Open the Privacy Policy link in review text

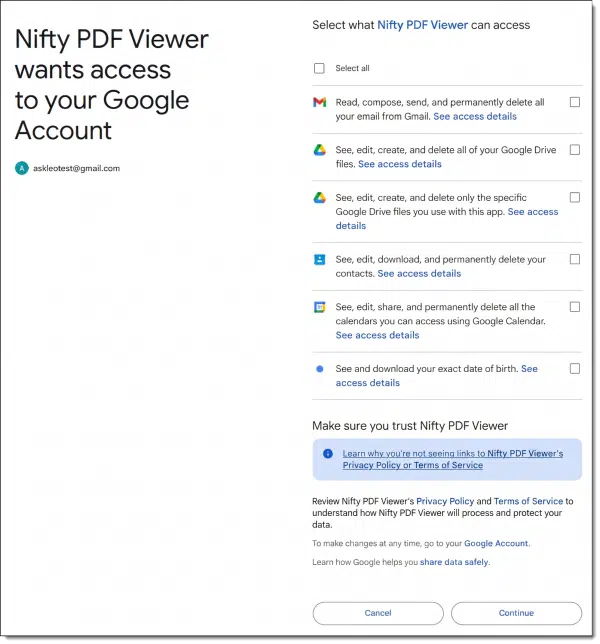445,501
